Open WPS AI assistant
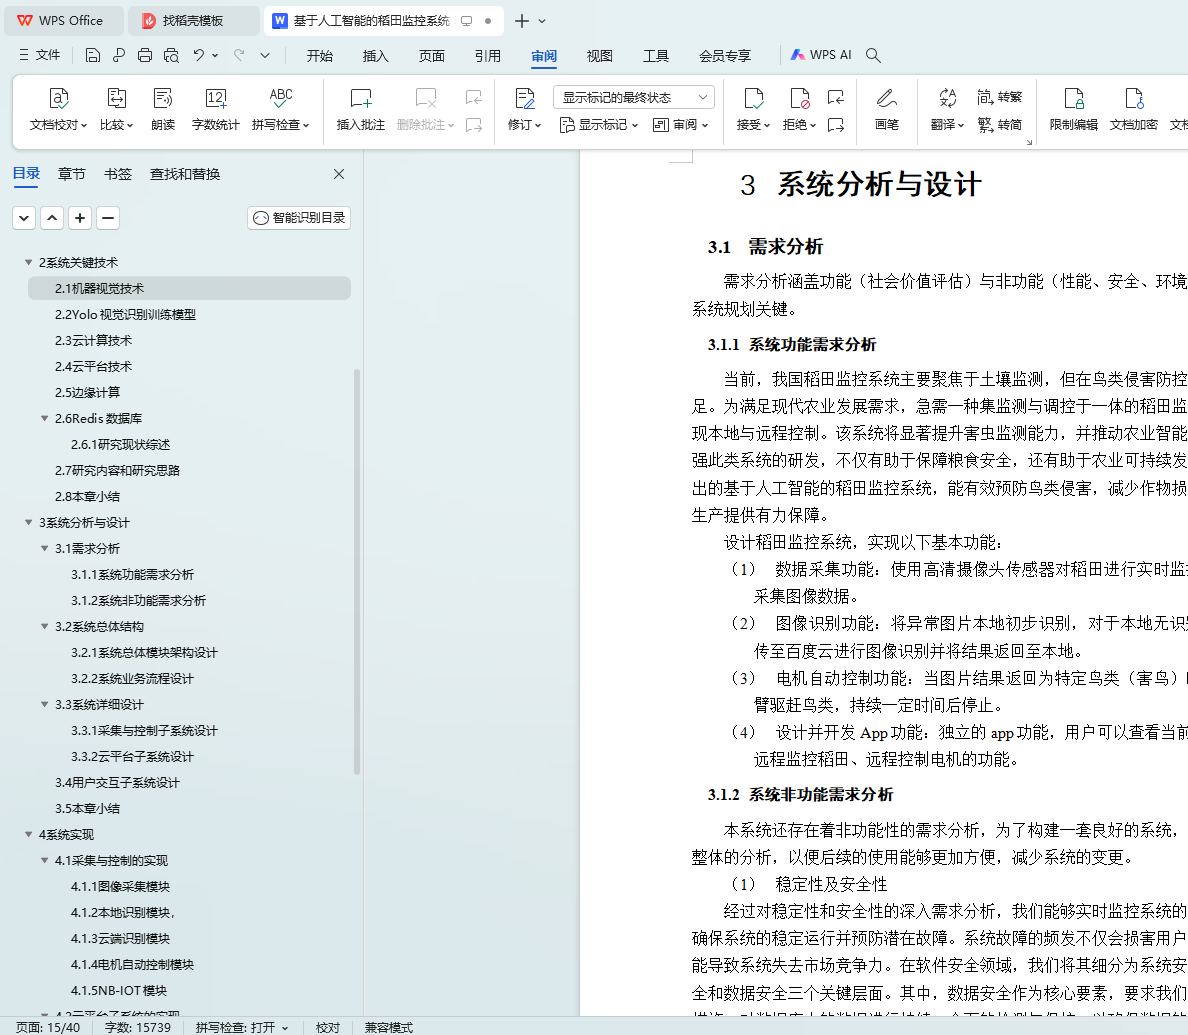 (821, 55)
